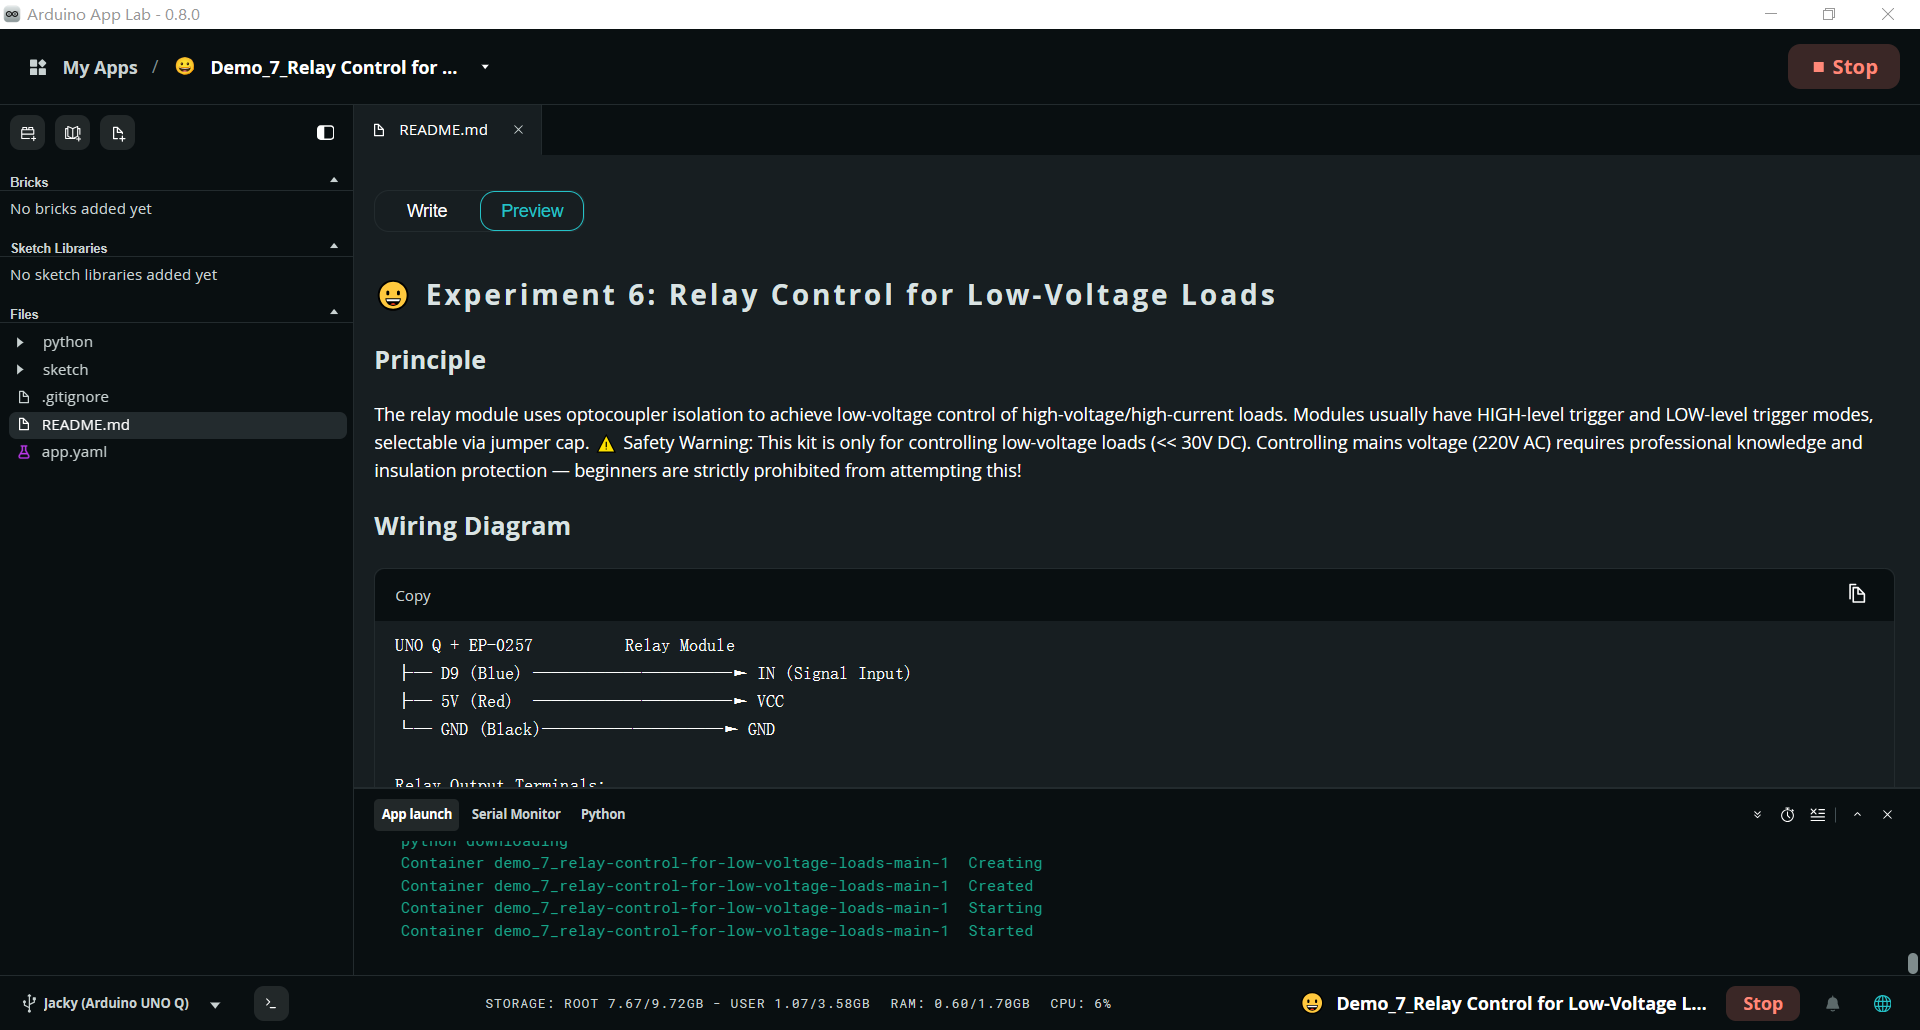The width and height of the screenshot is (1920, 1030).
Task: Toggle the sidebar panel visibility icon
Action: pyautogui.click(x=325, y=133)
